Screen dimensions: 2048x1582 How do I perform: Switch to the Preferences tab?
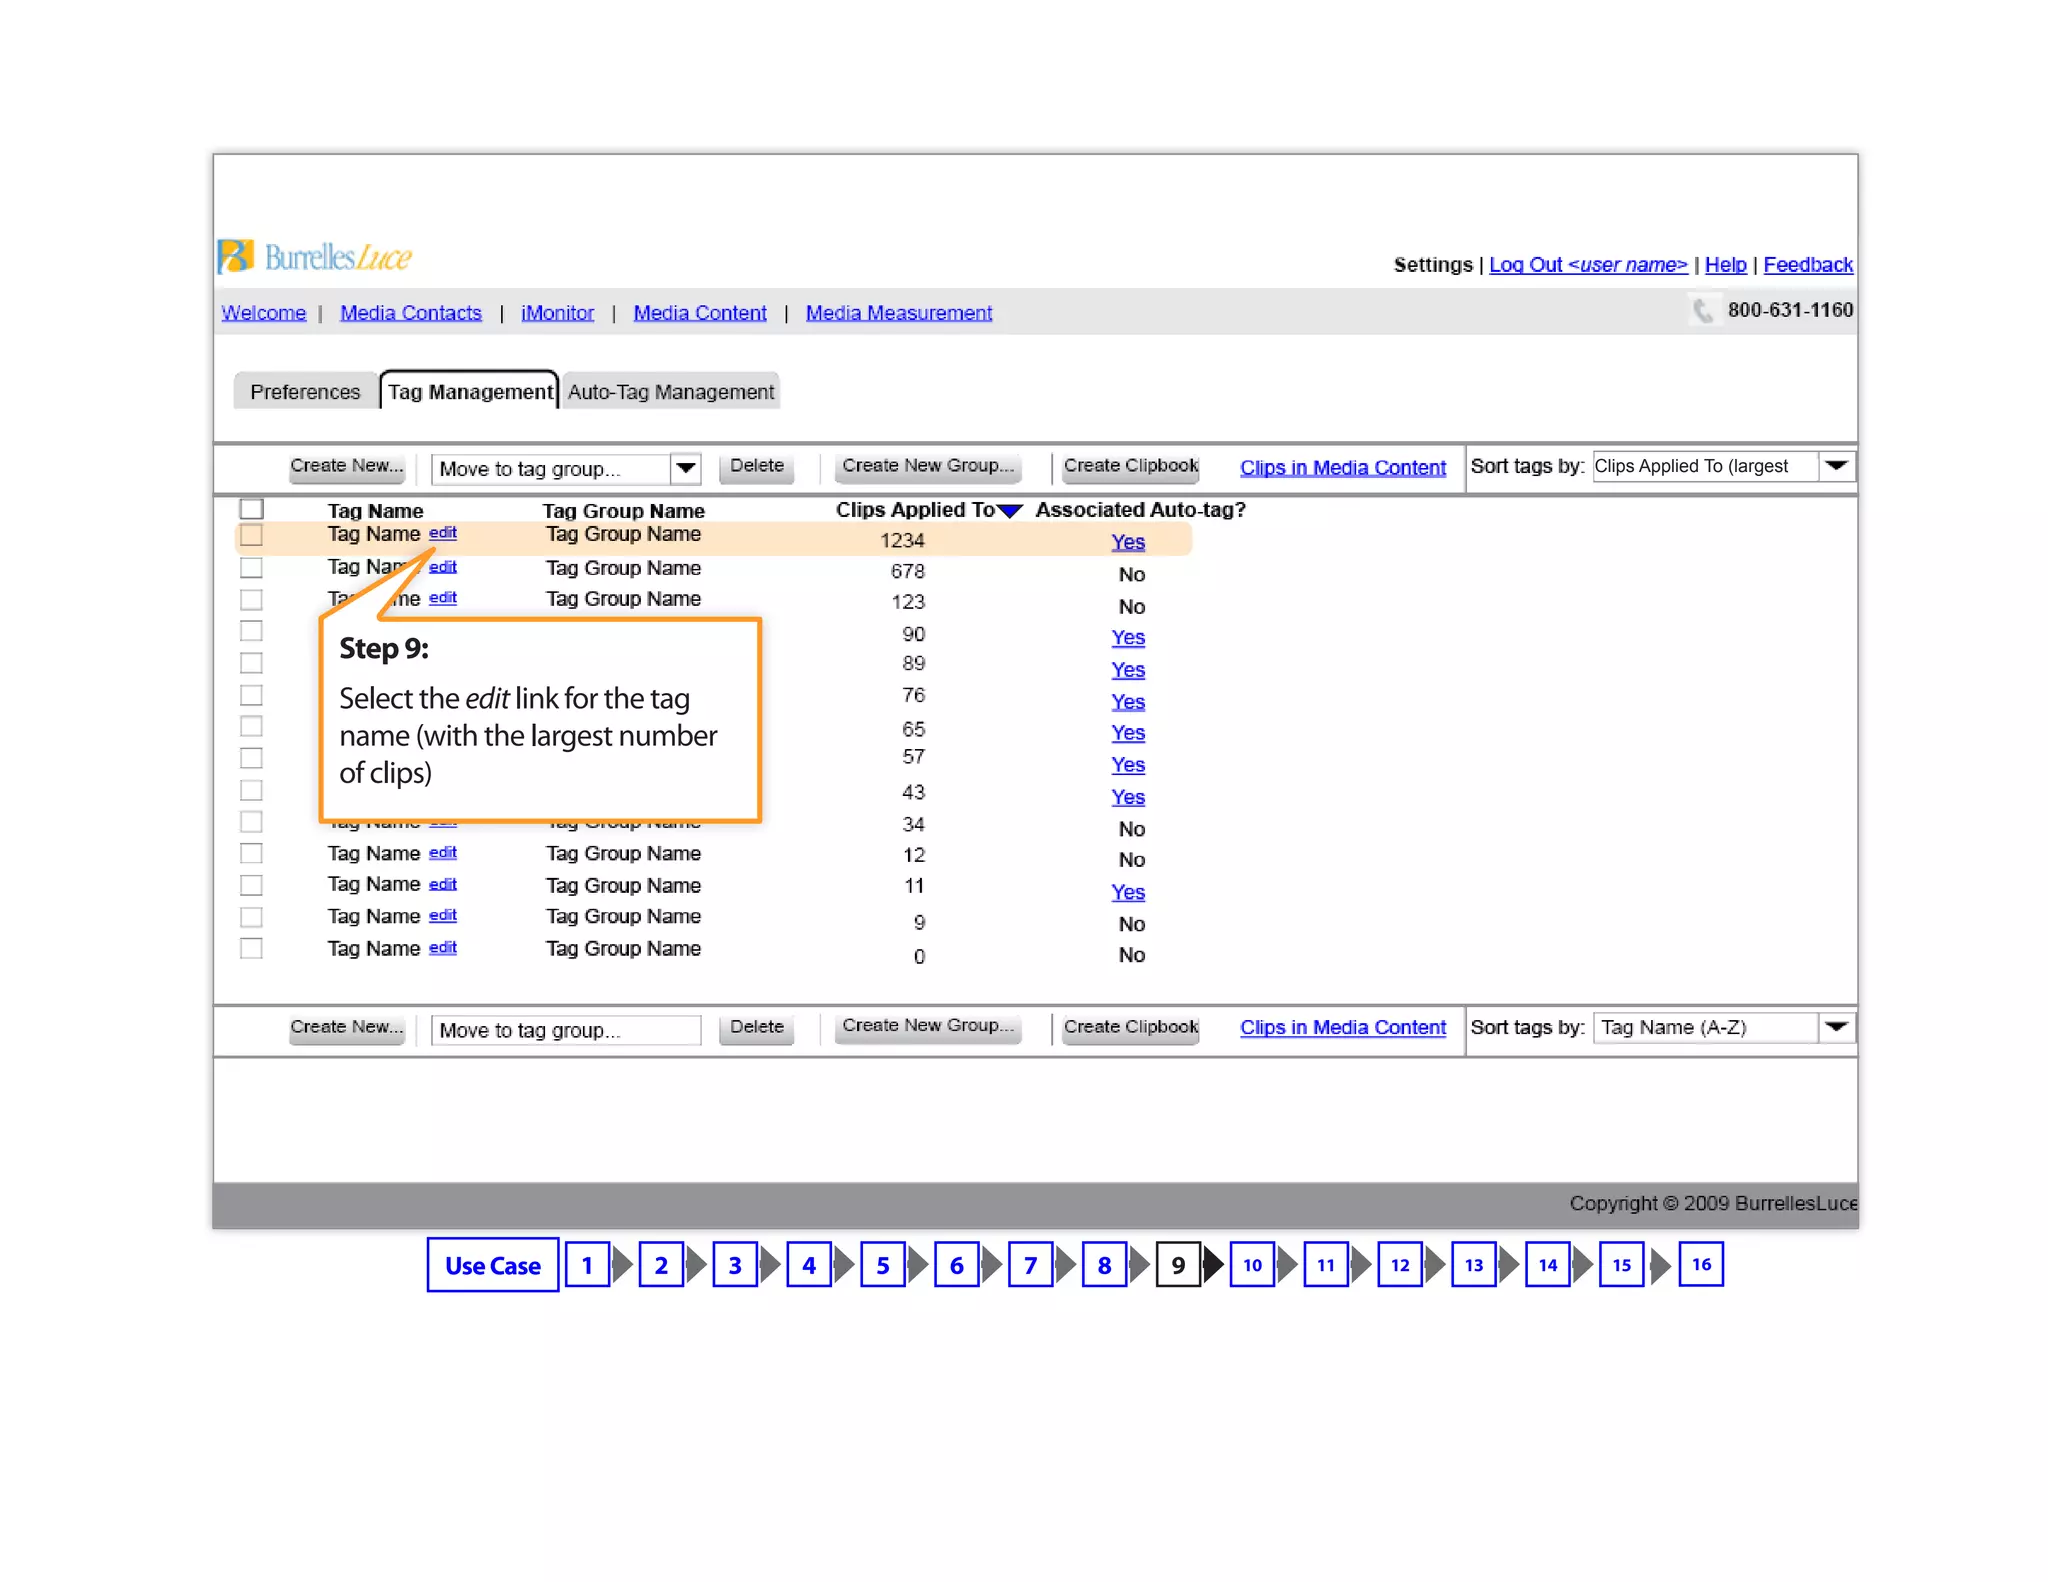pos(305,391)
